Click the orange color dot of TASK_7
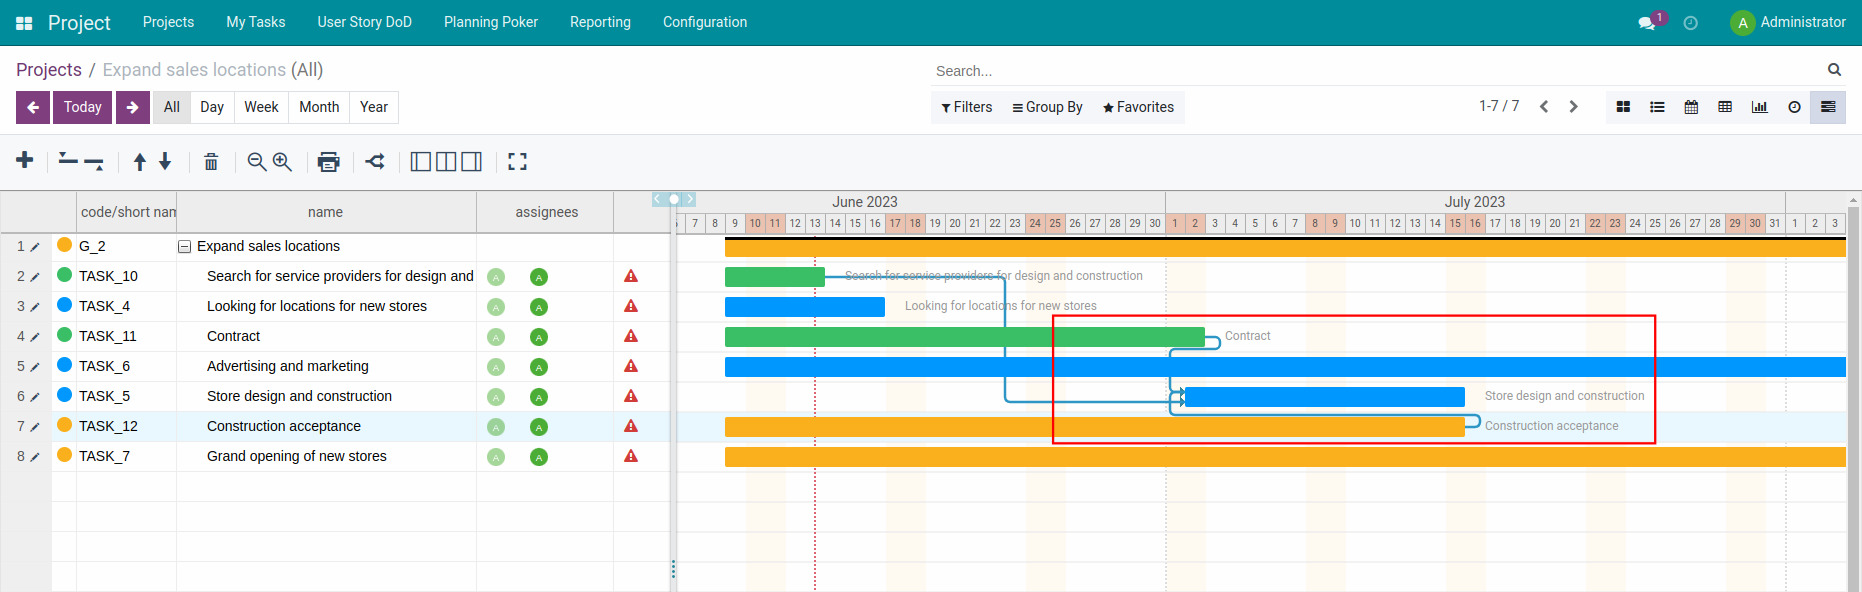This screenshot has width=1862, height=592. click(65, 455)
